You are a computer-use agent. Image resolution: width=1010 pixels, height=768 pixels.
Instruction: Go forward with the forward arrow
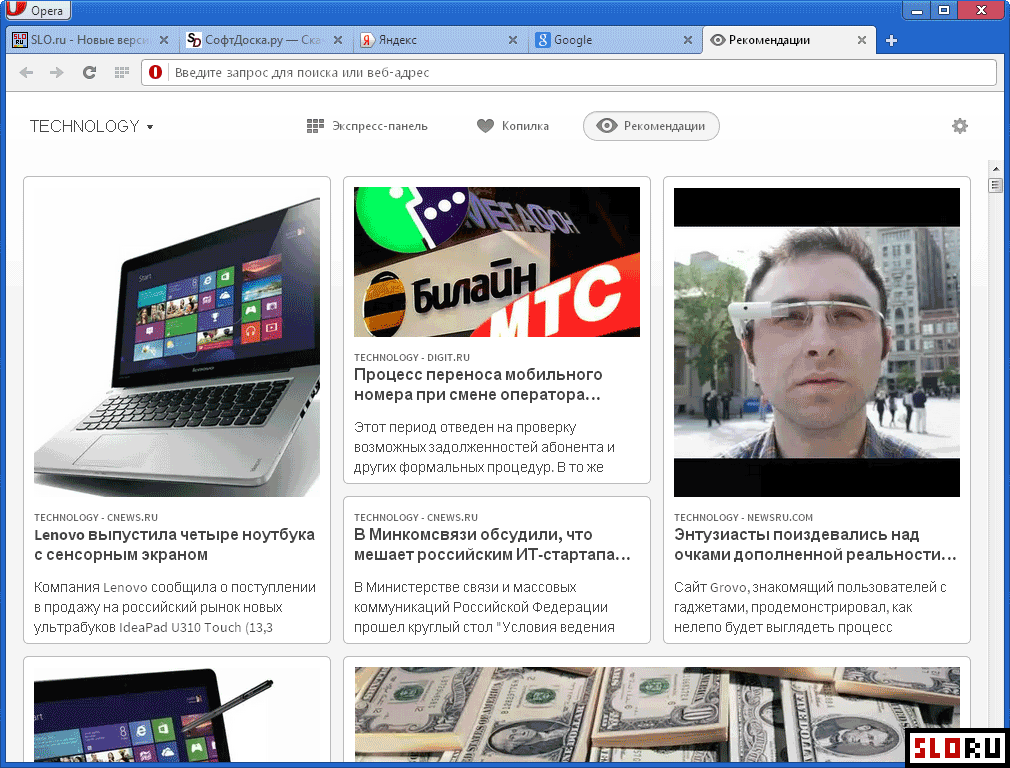tap(57, 73)
